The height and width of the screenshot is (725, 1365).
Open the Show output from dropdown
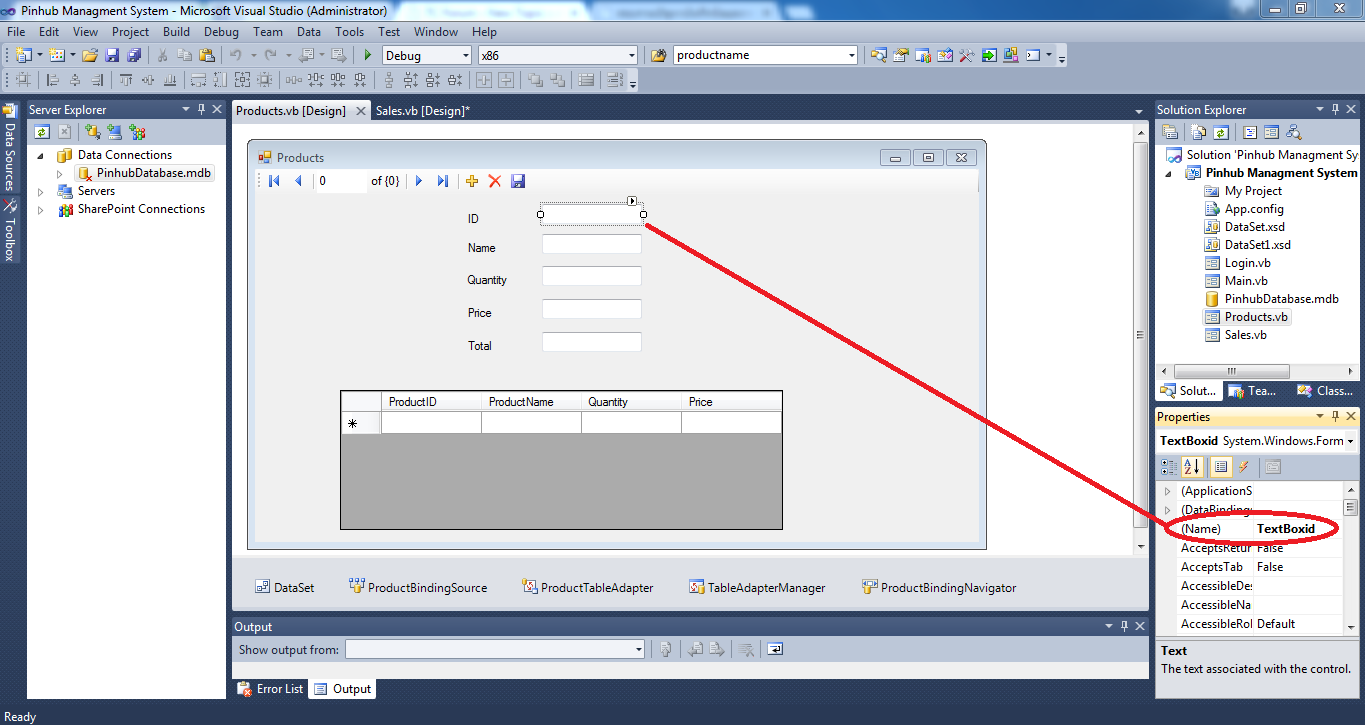click(x=638, y=650)
